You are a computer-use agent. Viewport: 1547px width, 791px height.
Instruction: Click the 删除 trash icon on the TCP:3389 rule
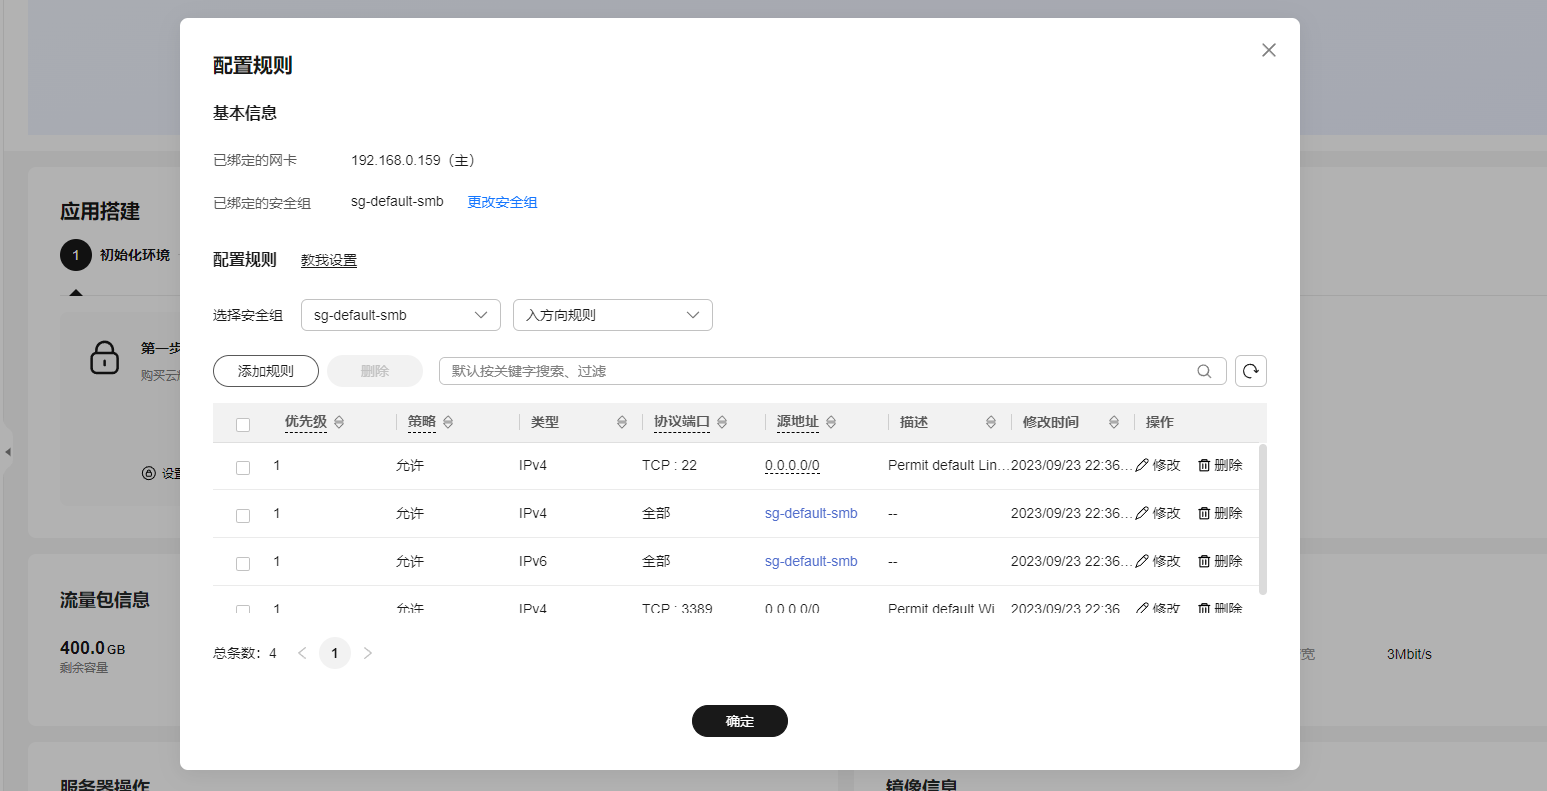click(x=1206, y=608)
